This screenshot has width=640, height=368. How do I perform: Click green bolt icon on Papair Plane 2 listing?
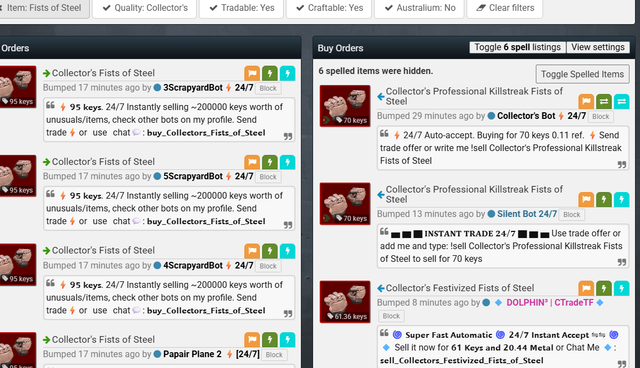(x=270, y=339)
